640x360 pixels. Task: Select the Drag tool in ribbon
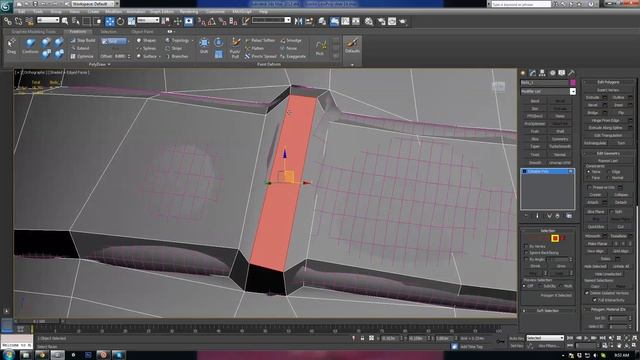point(11,46)
